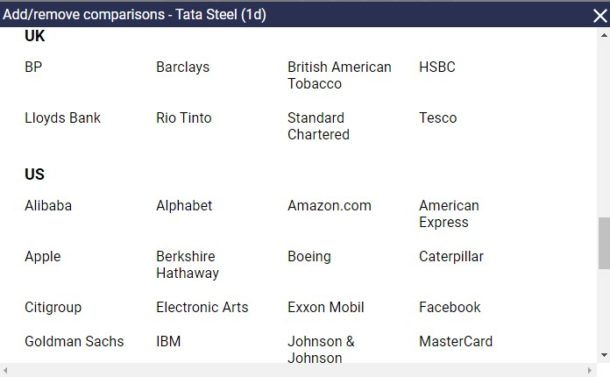Choose Amazon.com for comparison

point(329,205)
